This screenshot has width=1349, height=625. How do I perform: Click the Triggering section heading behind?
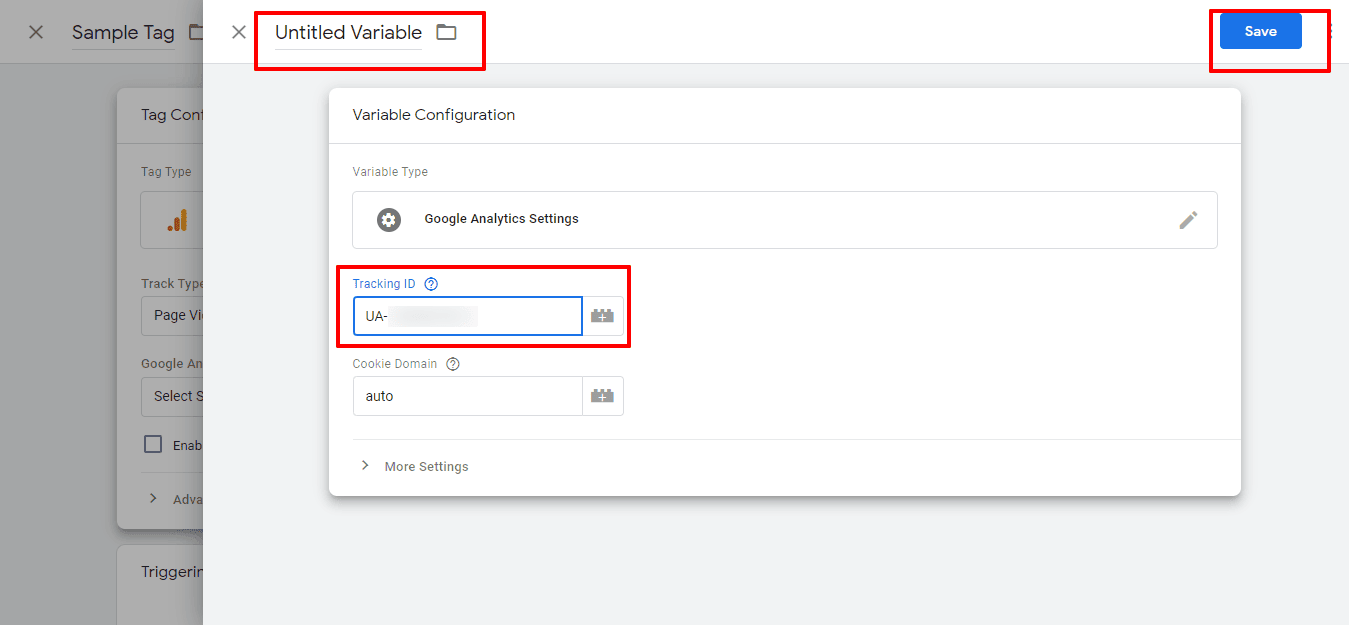click(x=172, y=572)
